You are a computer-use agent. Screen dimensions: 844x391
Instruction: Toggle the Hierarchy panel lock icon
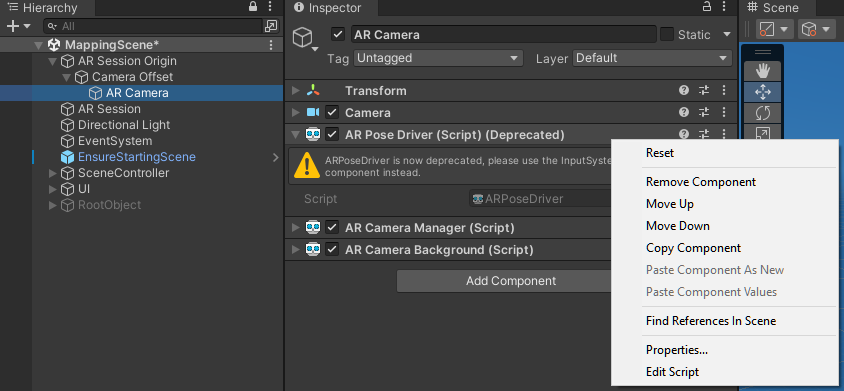coord(253,7)
